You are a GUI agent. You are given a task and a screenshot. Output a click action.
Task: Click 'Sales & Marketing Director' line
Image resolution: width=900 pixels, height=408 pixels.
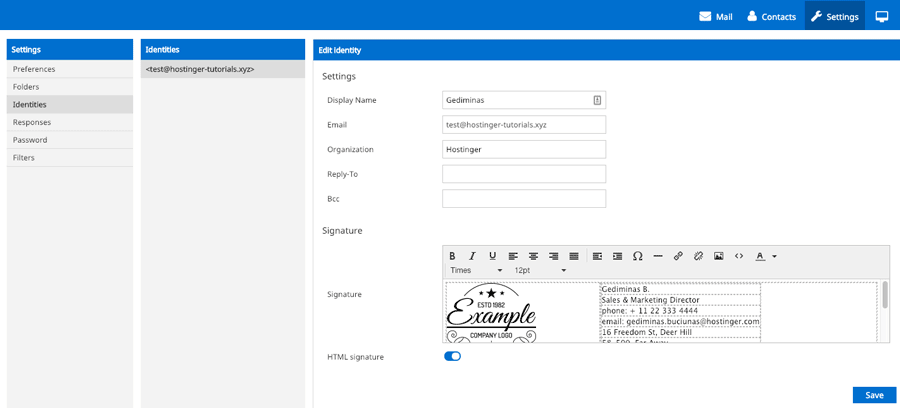(650, 300)
